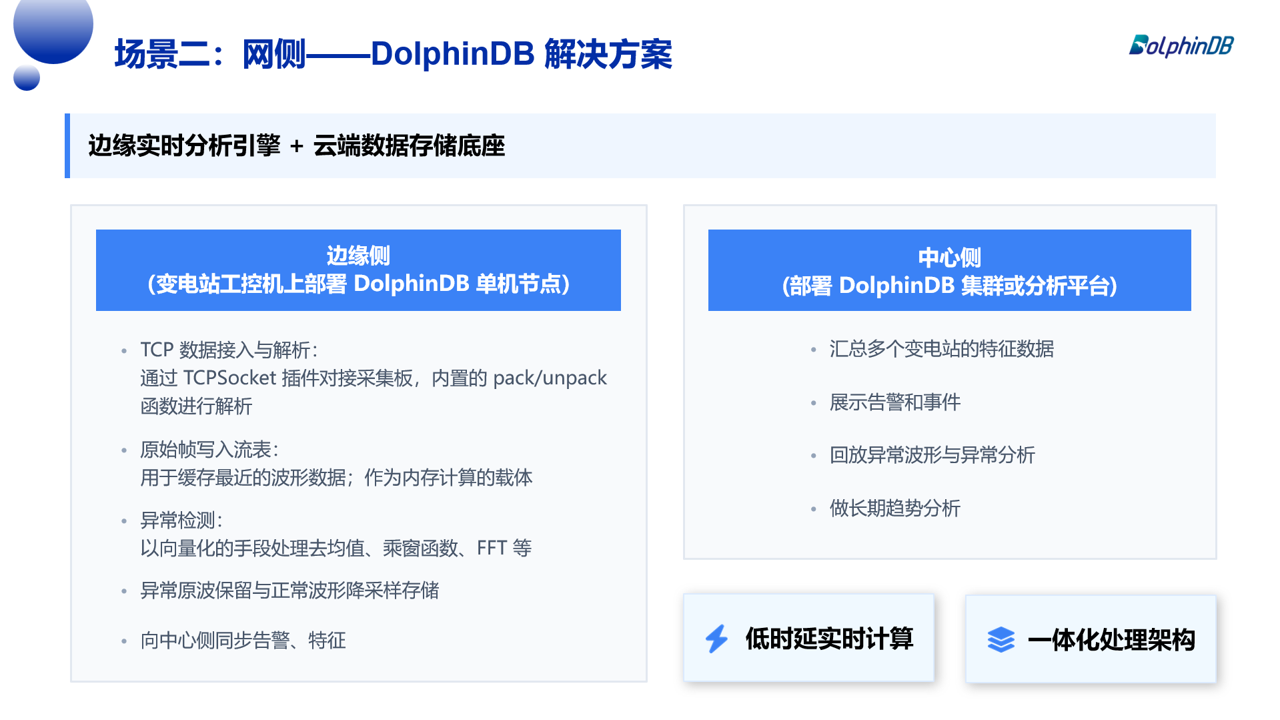Click the 边缘侧 blue header bar

358,270
